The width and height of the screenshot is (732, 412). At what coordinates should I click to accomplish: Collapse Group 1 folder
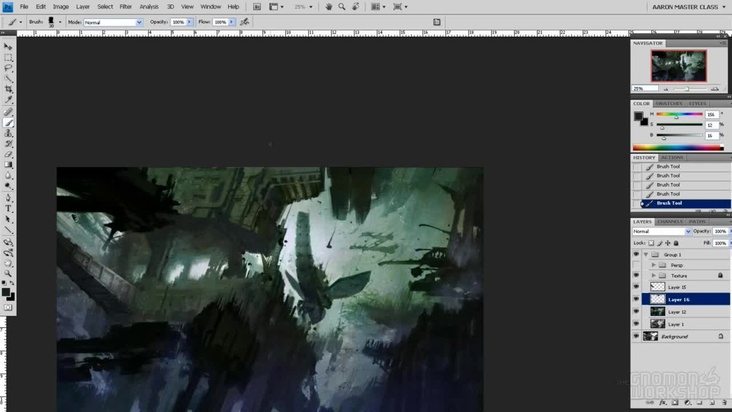(646, 254)
